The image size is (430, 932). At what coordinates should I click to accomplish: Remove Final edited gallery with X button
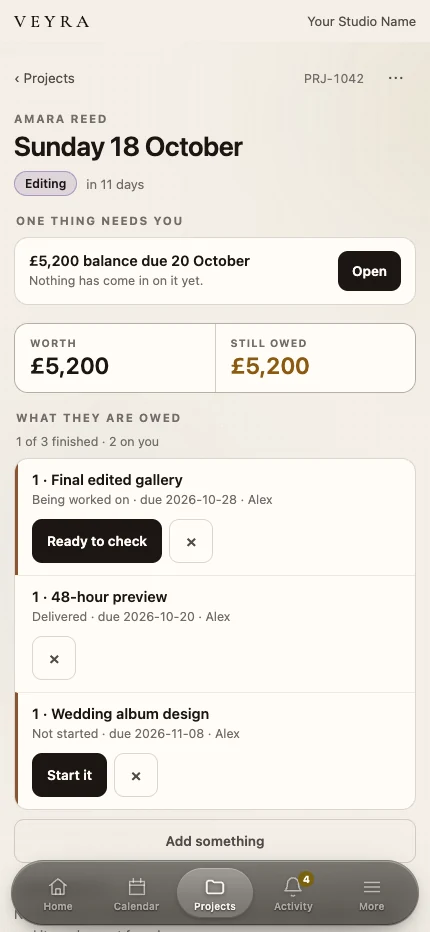pyautogui.click(x=191, y=541)
